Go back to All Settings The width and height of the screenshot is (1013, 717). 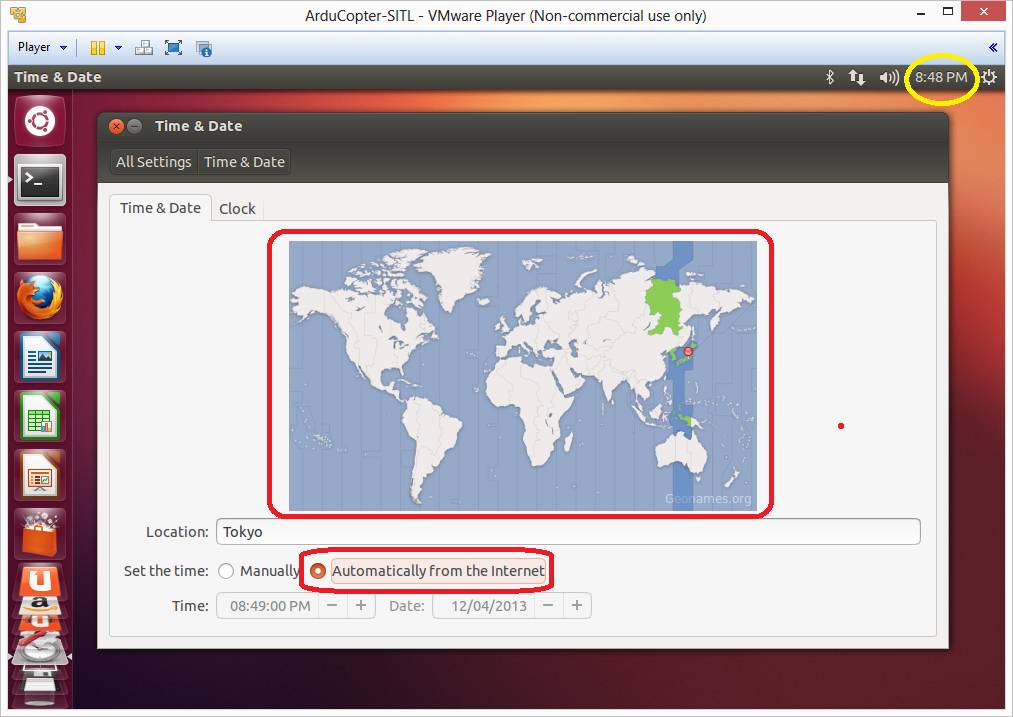click(x=153, y=162)
